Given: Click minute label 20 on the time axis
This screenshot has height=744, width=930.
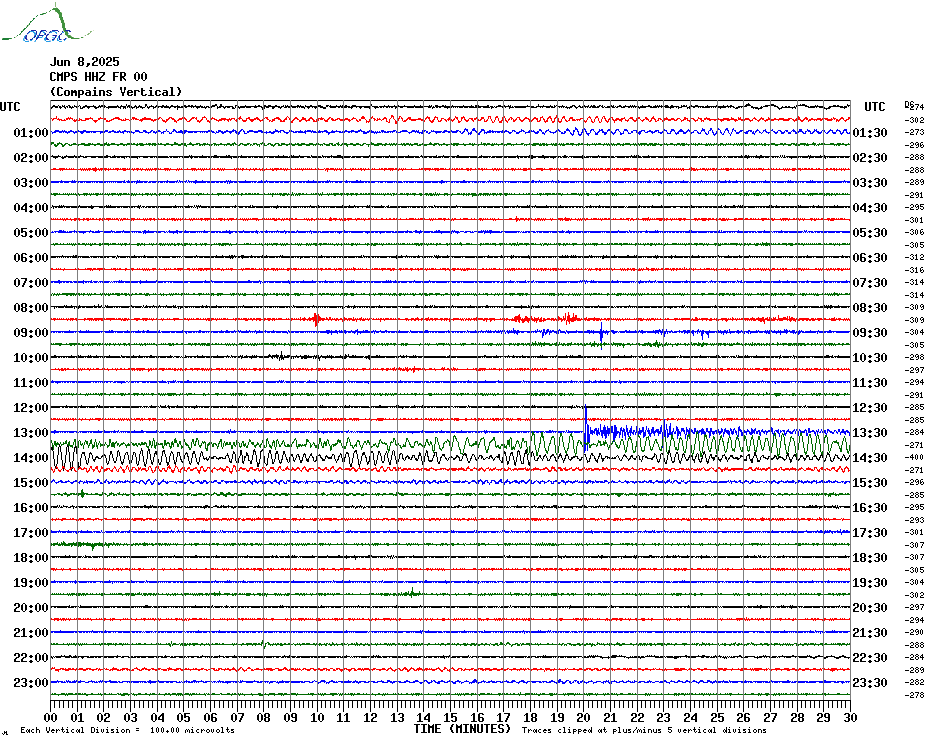Looking at the screenshot, I should 584,717.
